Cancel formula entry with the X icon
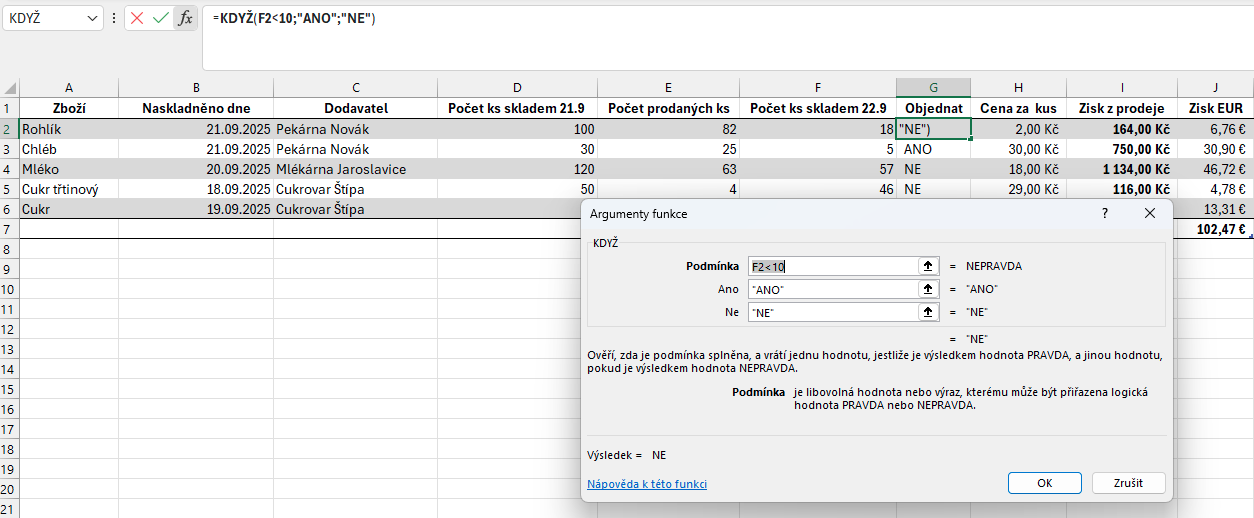This screenshot has height=518, width=1254. click(137, 18)
